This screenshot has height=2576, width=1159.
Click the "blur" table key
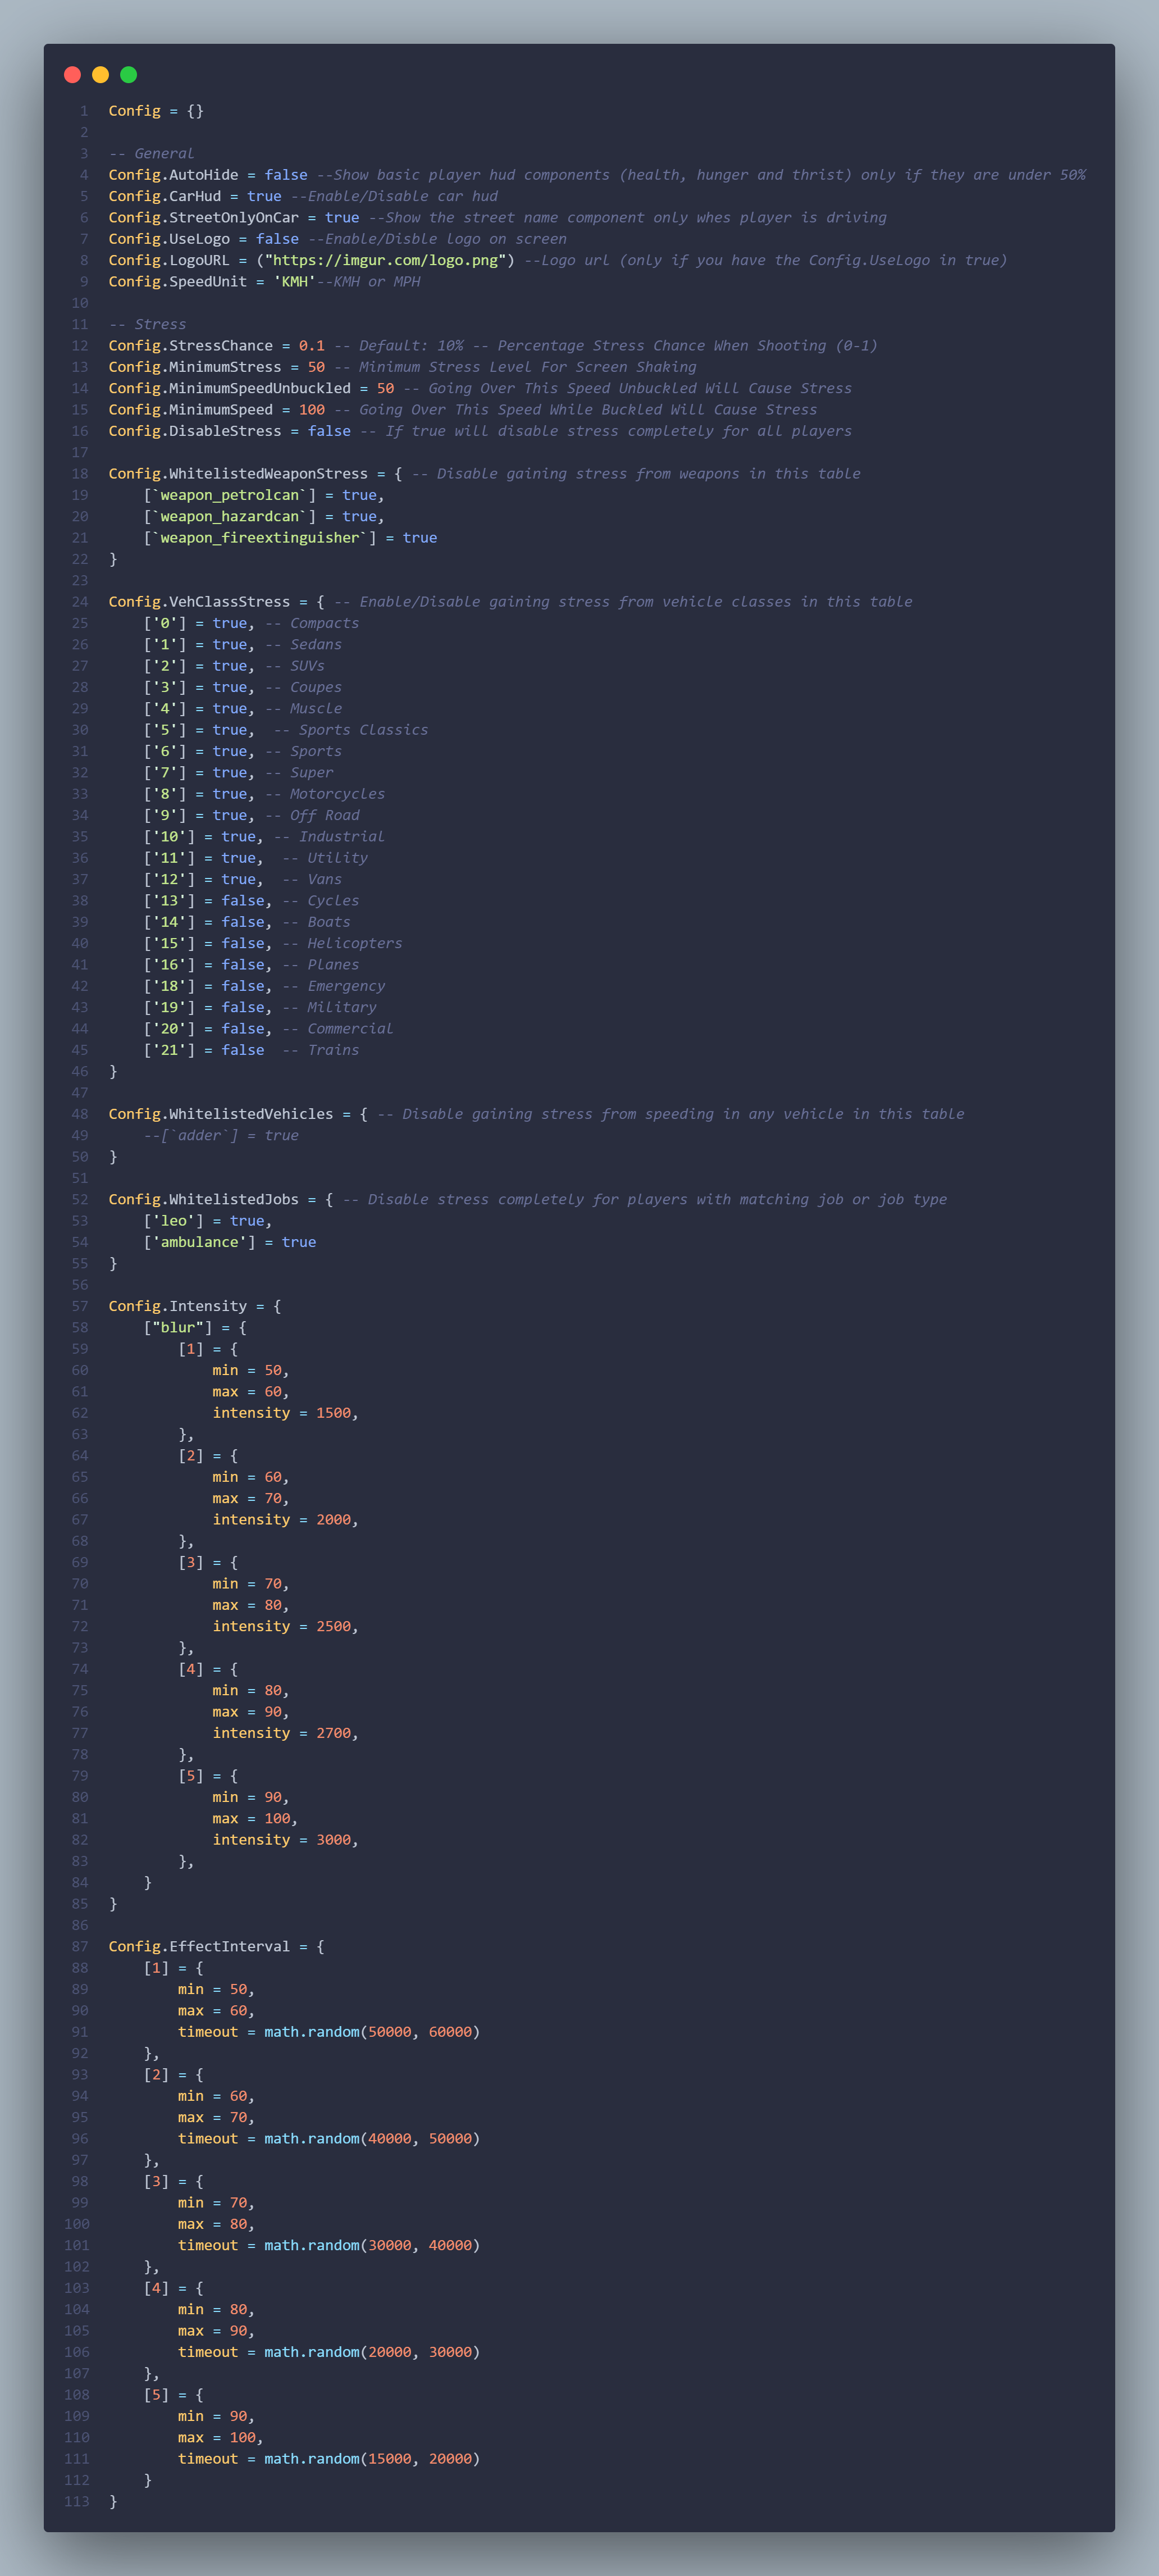pyautogui.click(x=178, y=1327)
